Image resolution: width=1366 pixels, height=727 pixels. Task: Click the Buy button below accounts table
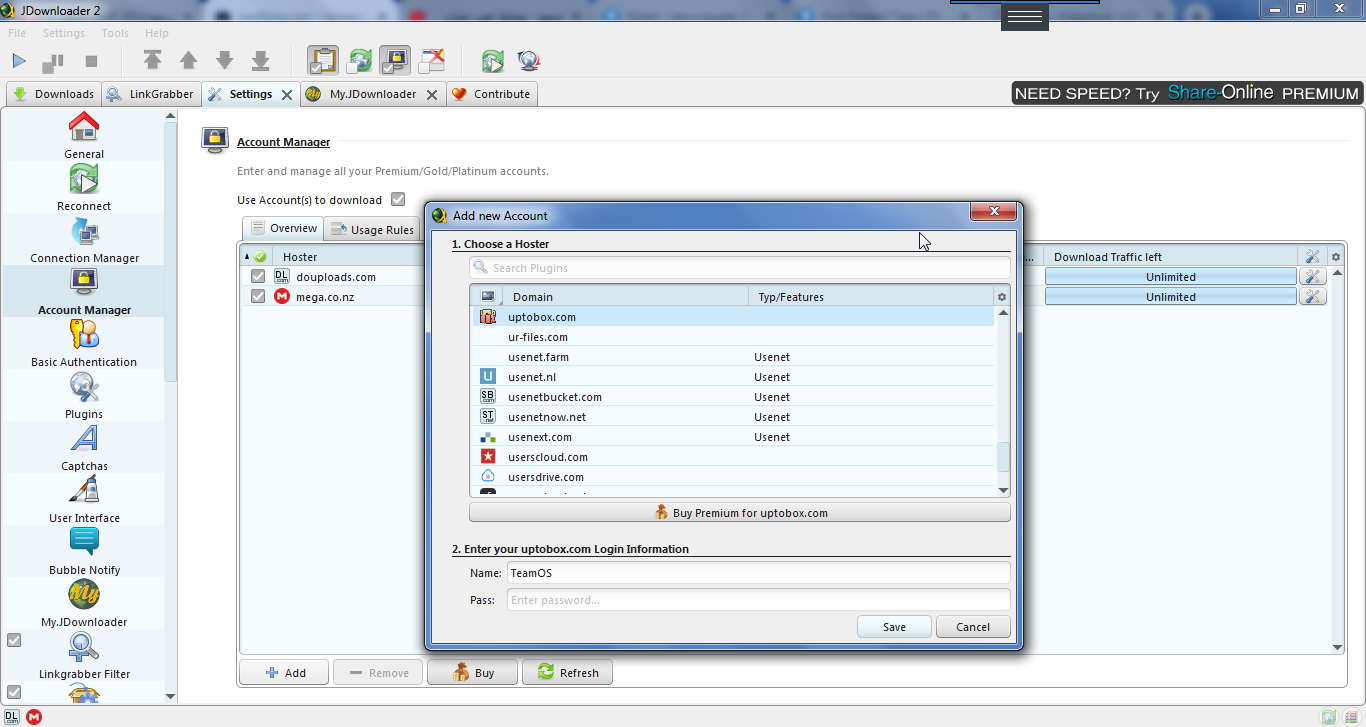tap(473, 673)
